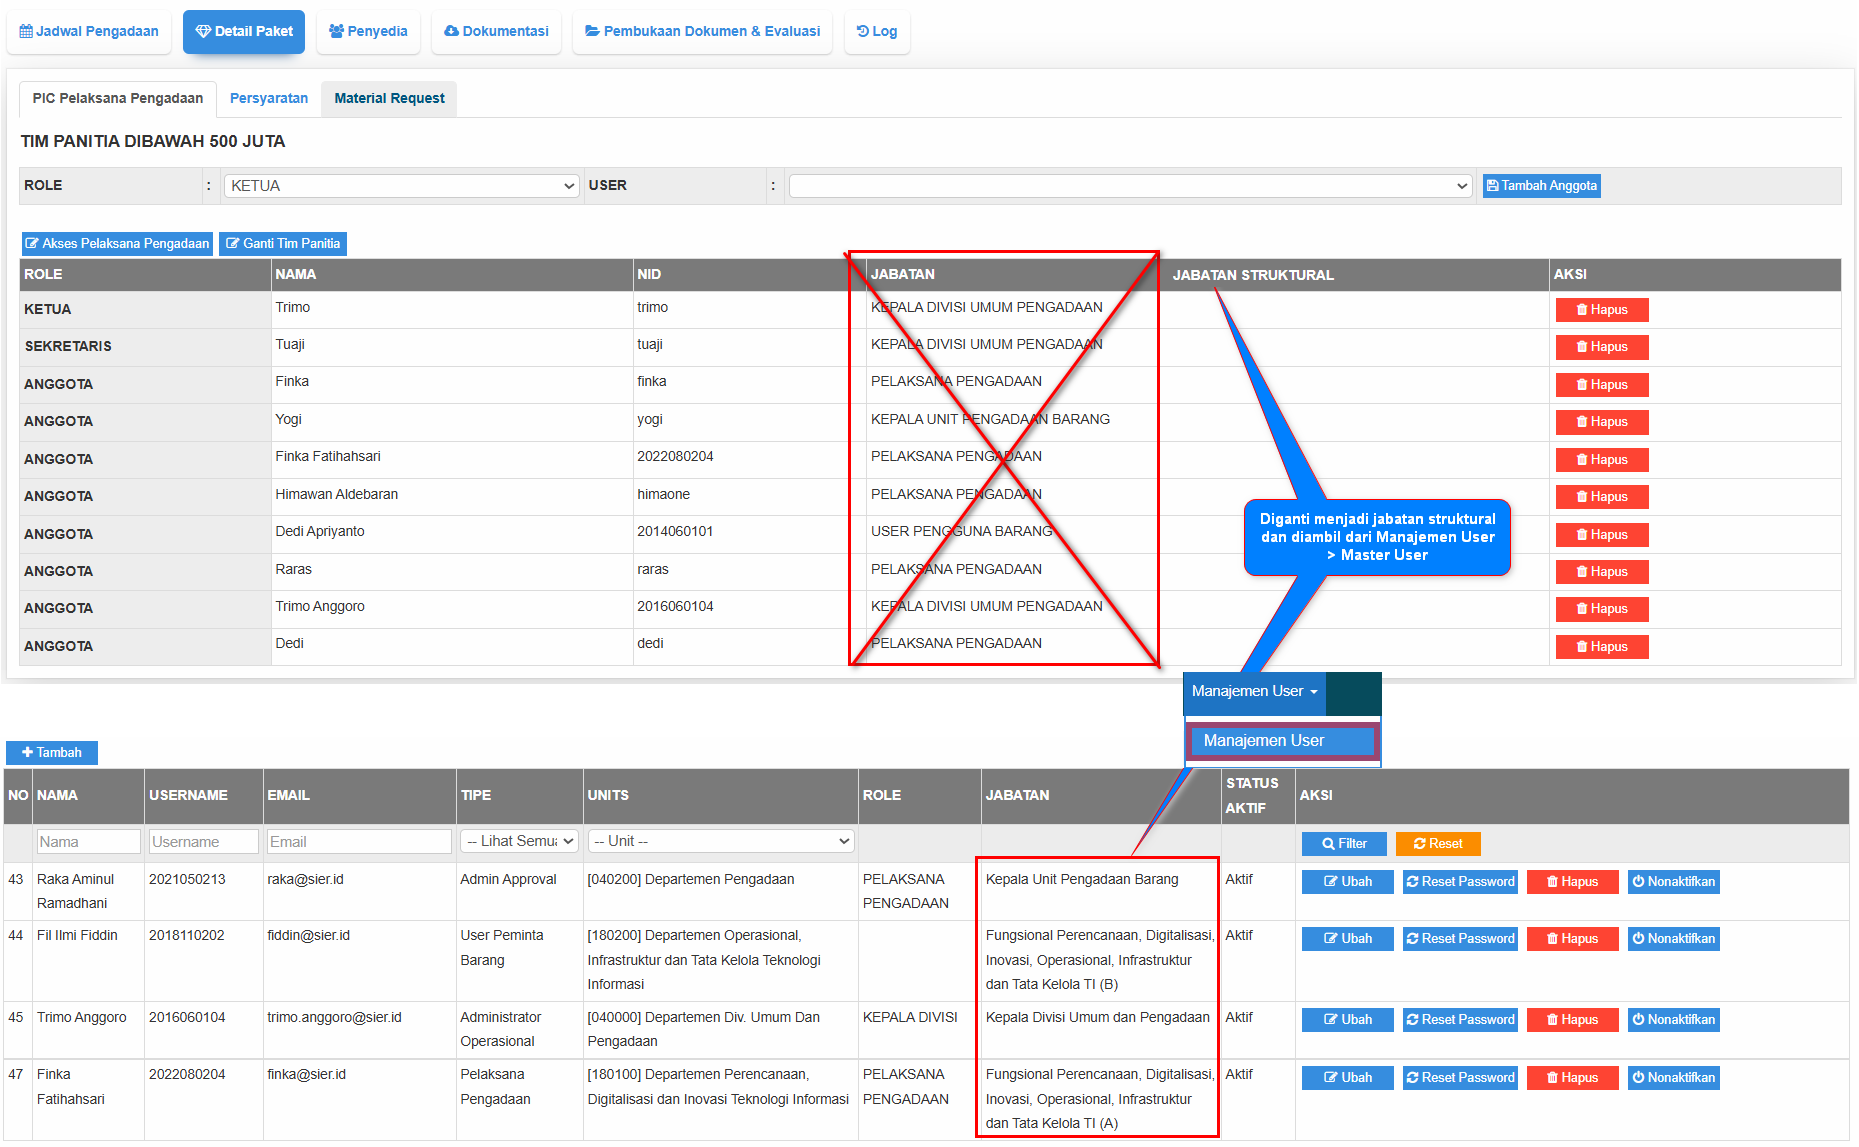Click the Penyedia users tab
Screen dimensions: 1859x1147
tap(368, 31)
